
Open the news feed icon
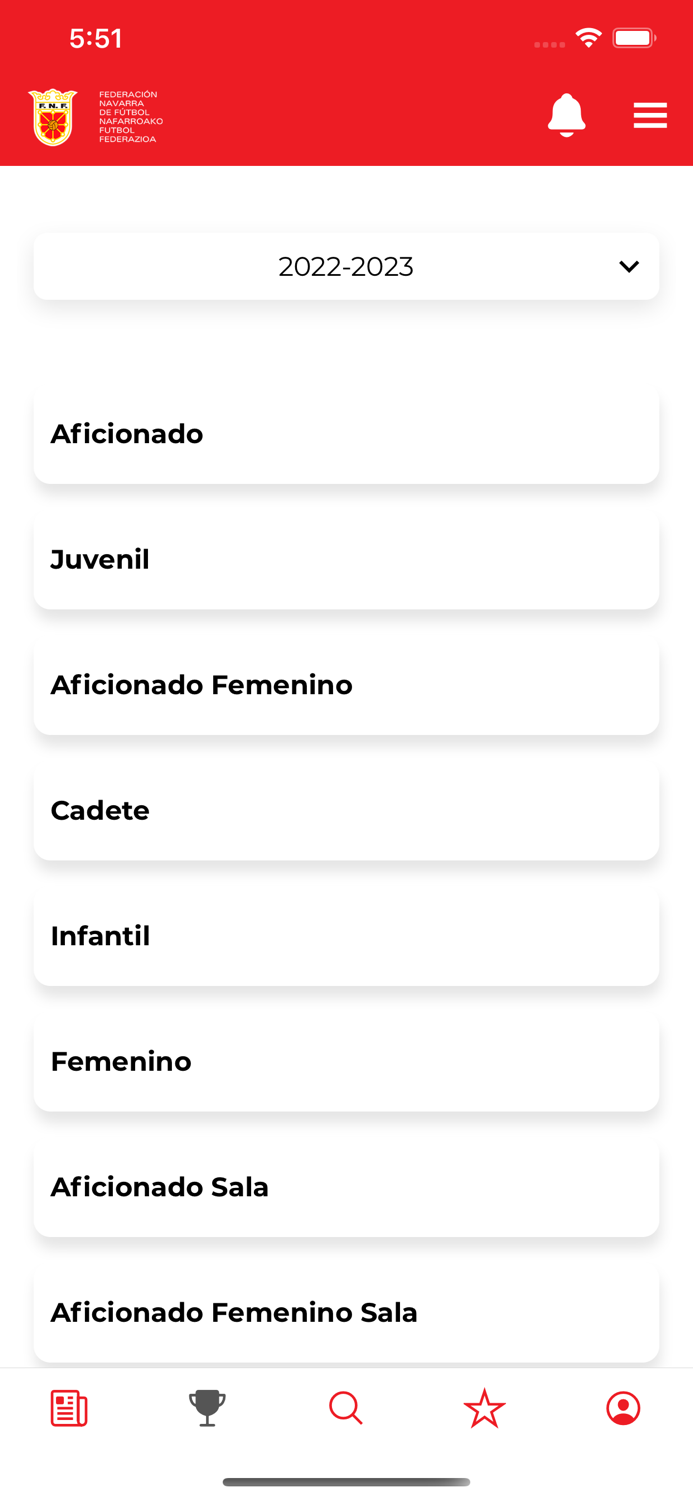[68, 1408]
